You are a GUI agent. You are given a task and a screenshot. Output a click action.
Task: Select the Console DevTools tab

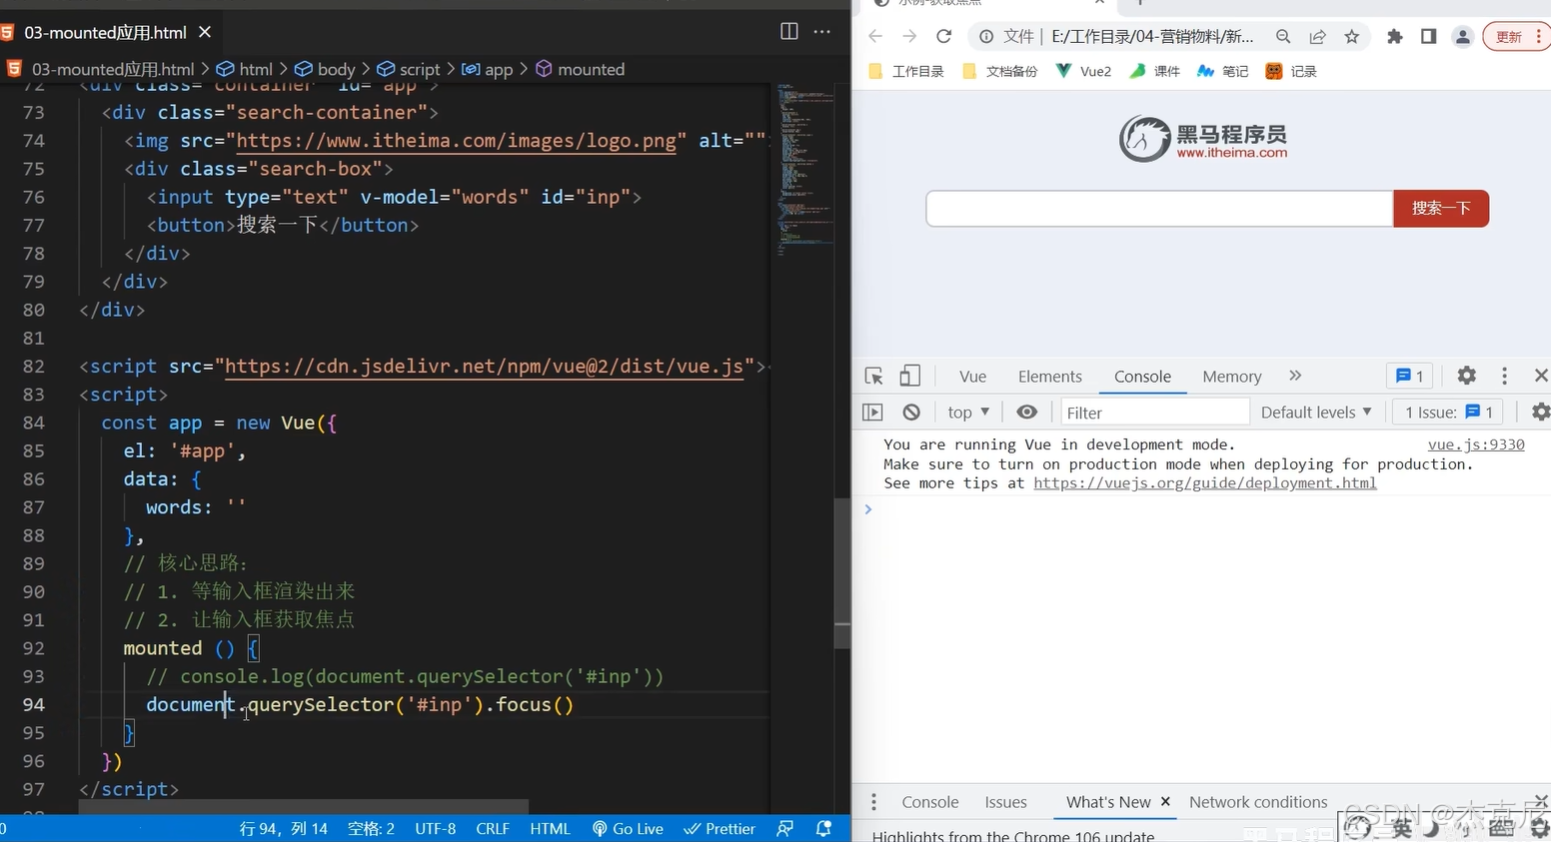click(1142, 376)
